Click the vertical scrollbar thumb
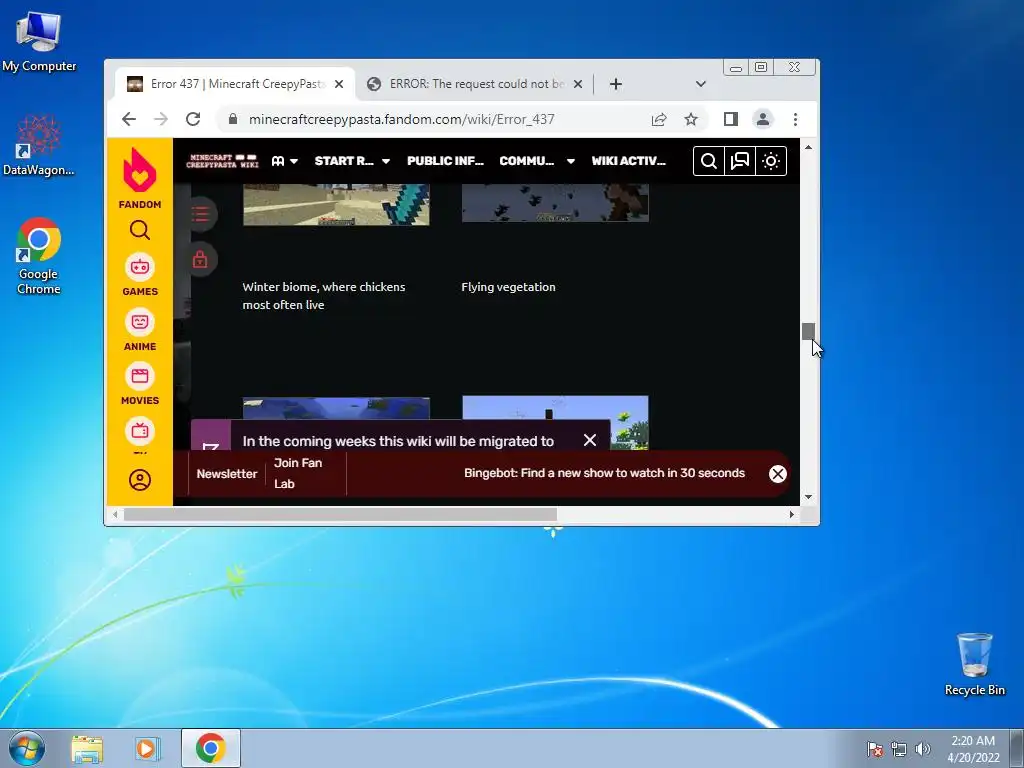 (x=808, y=331)
